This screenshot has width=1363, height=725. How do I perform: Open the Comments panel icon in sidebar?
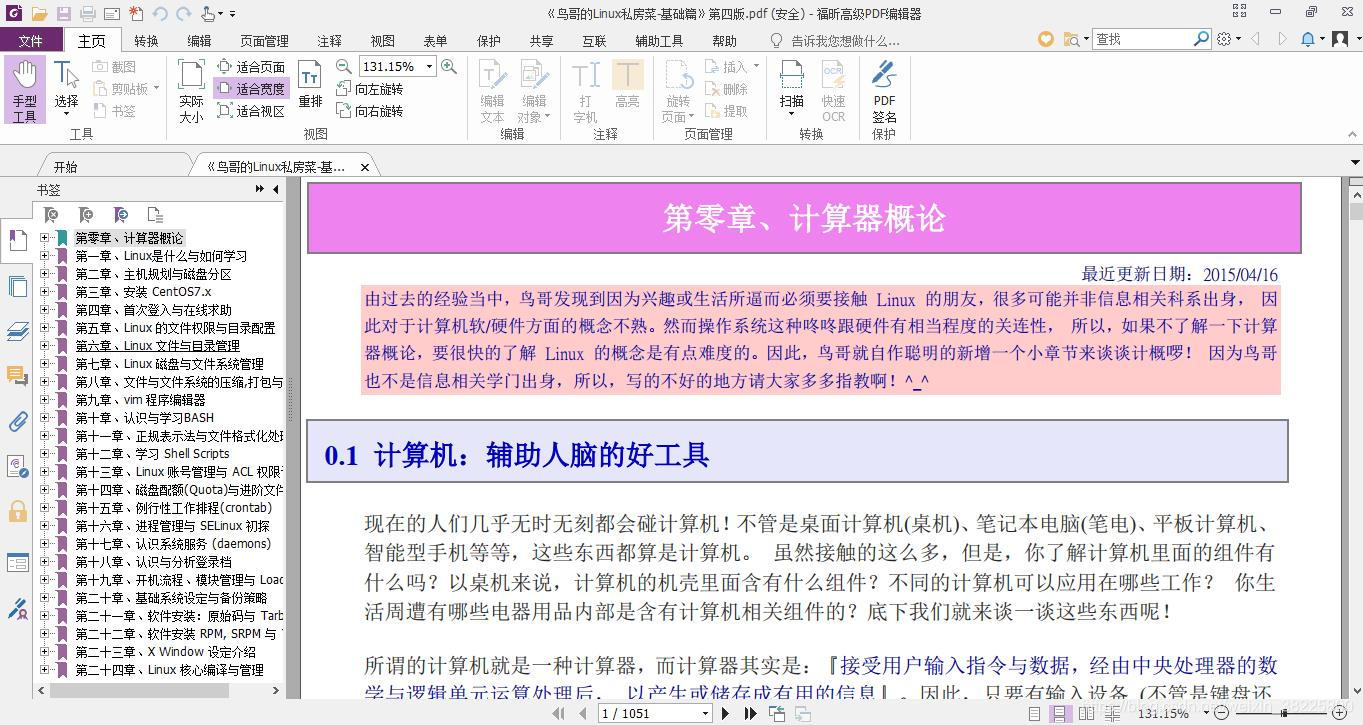pos(17,376)
